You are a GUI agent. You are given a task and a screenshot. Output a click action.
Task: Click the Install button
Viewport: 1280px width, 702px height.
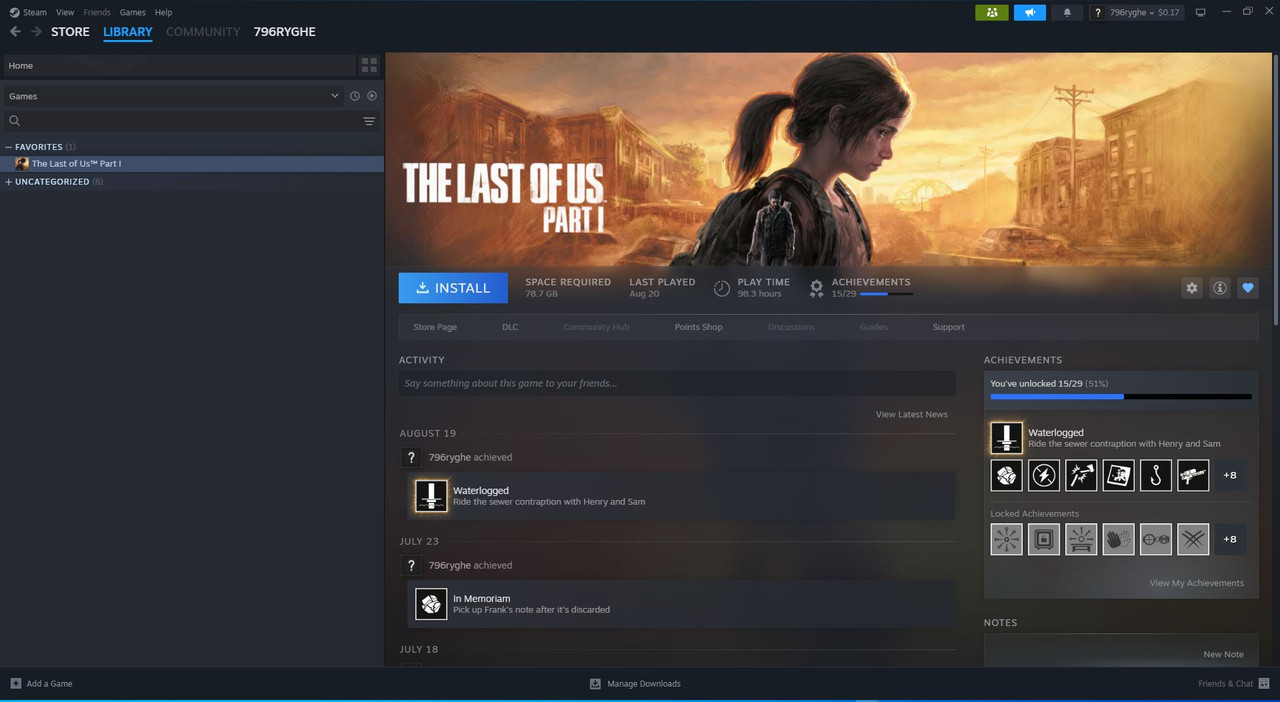point(453,288)
